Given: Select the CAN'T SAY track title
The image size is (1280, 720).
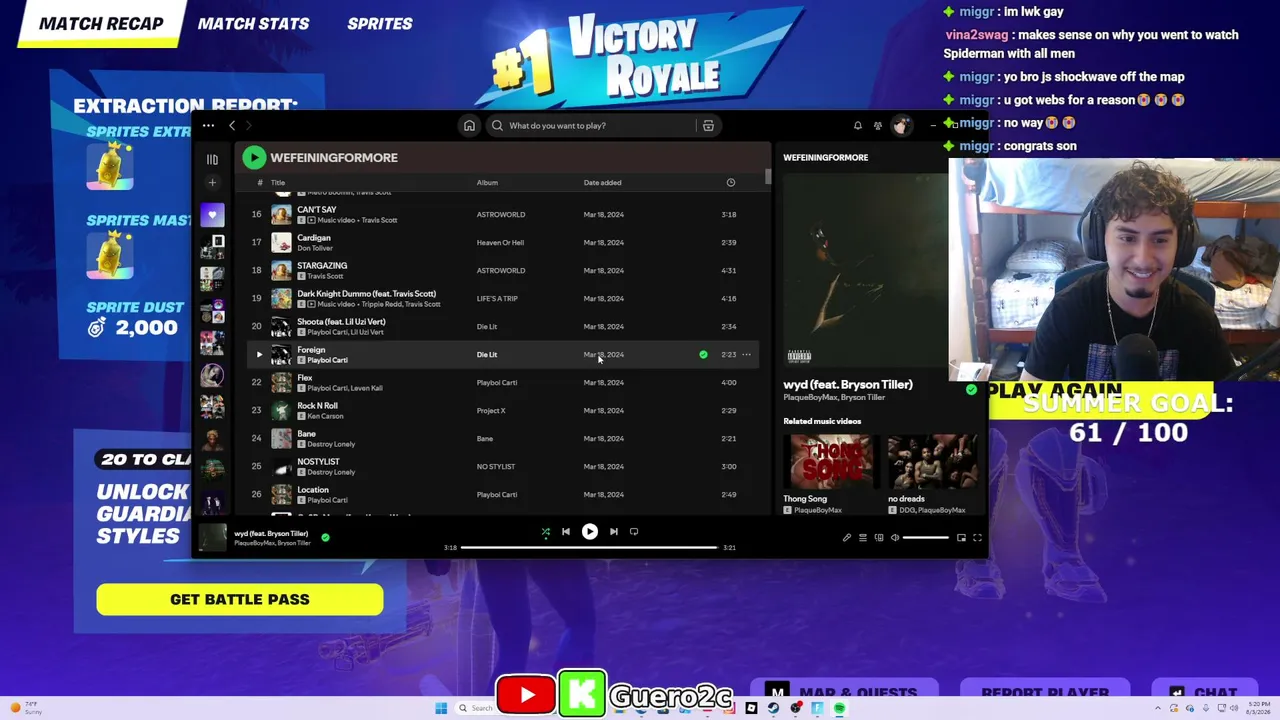Looking at the screenshot, I should [x=317, y=210].
